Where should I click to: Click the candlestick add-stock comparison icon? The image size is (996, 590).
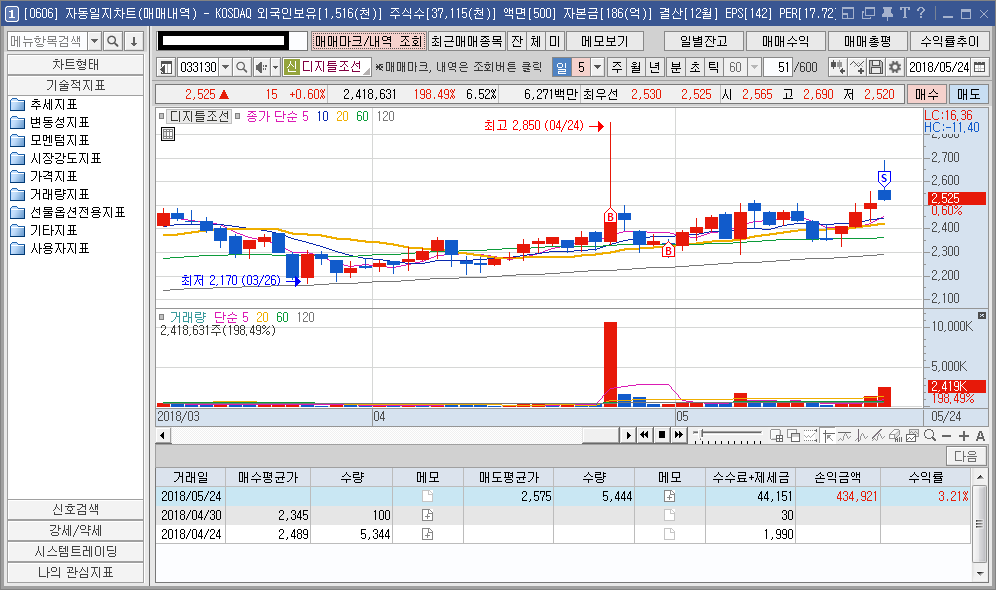[x=837, y=67]
